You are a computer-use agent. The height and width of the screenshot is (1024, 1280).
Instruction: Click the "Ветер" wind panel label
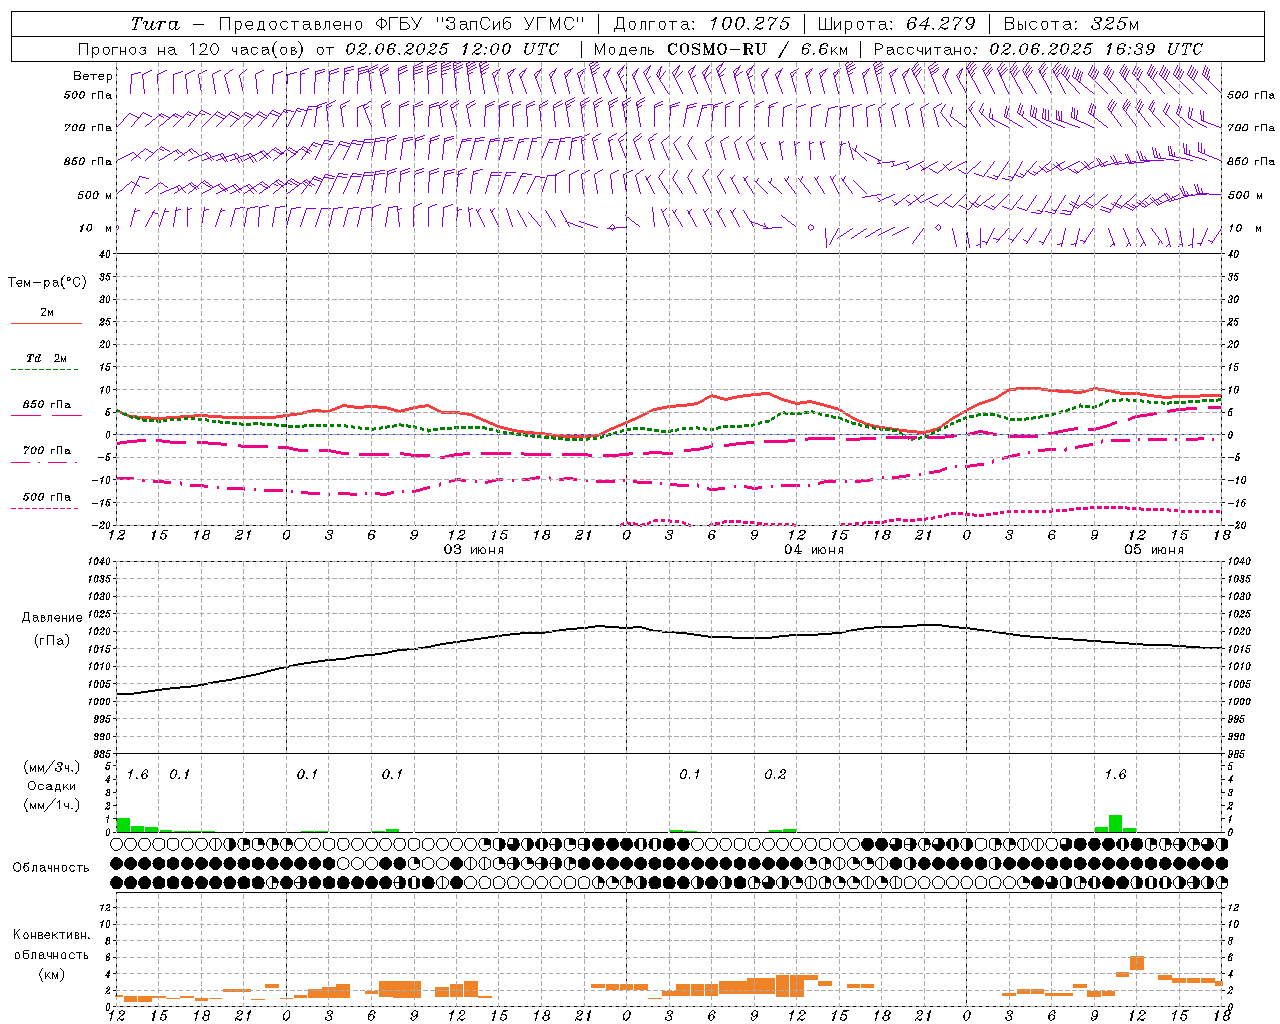[93, 76]
